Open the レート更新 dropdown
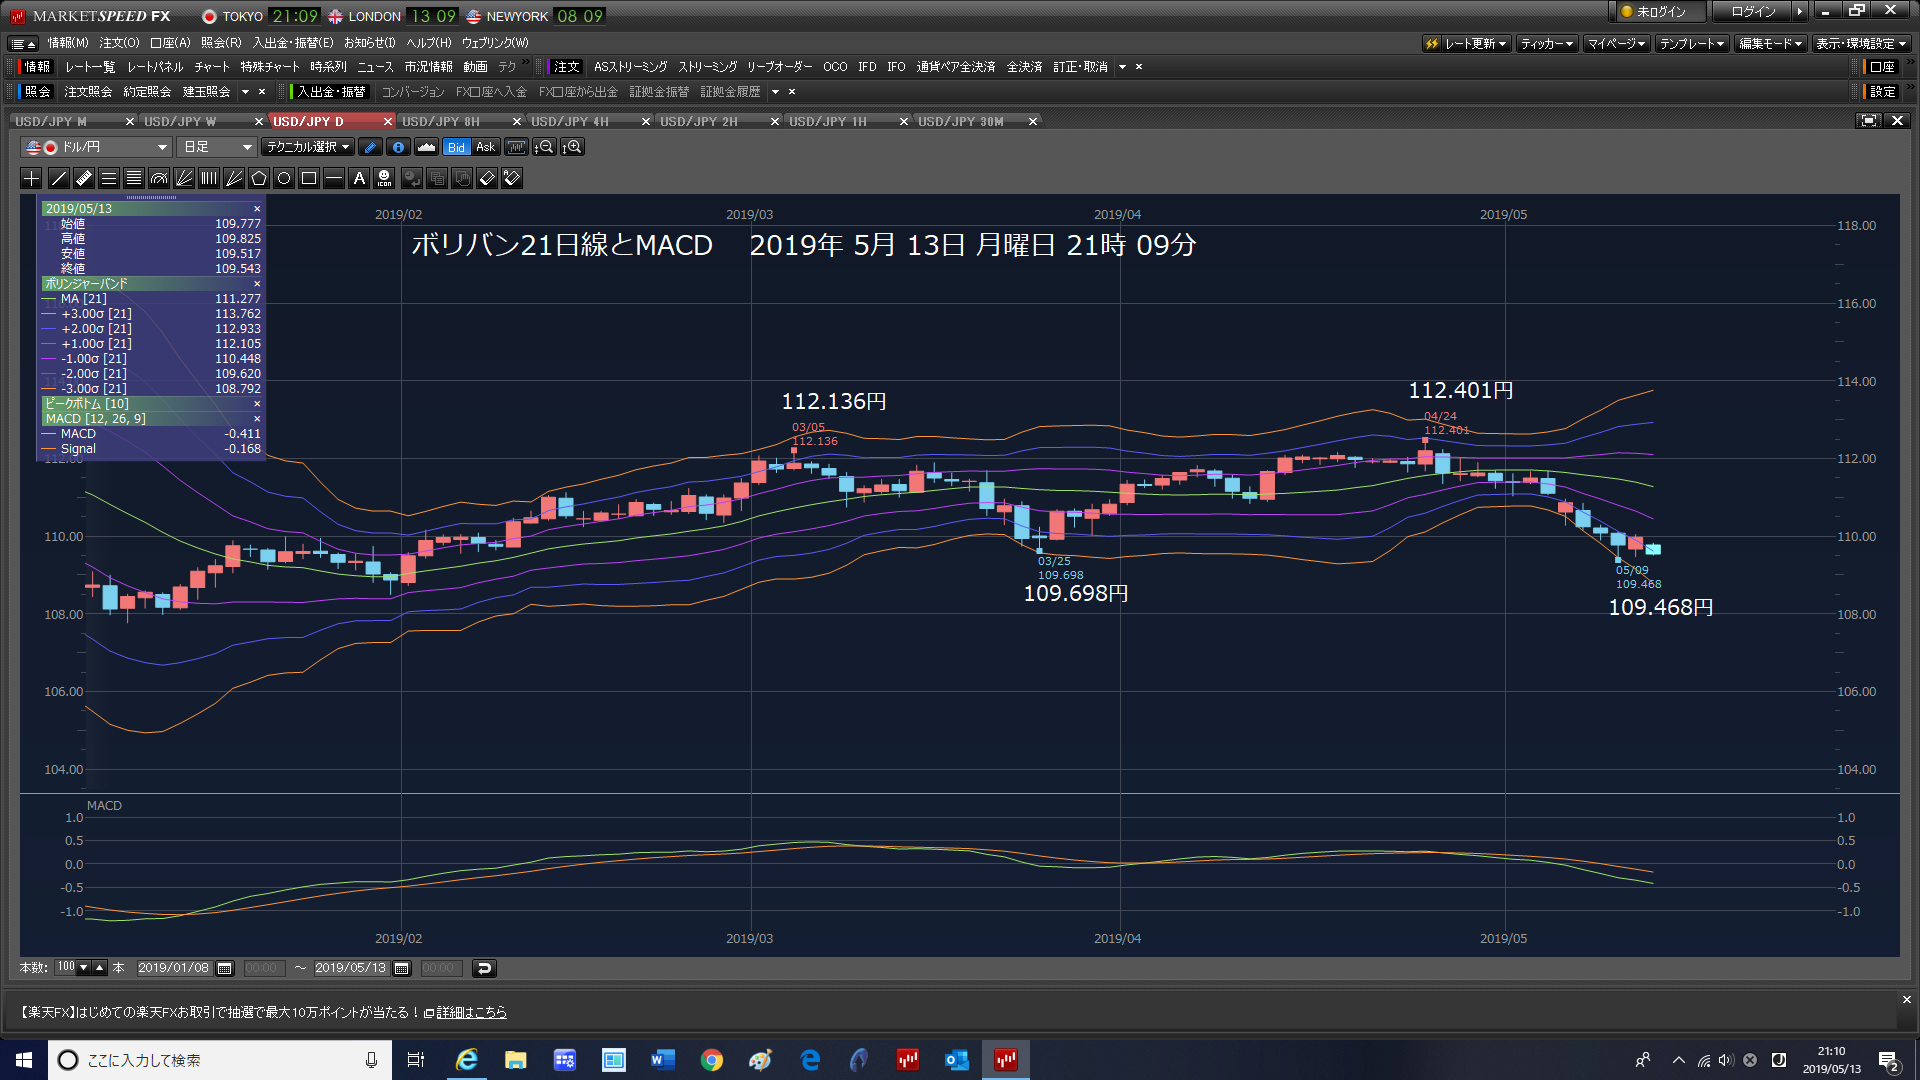 click(1467, 43)
